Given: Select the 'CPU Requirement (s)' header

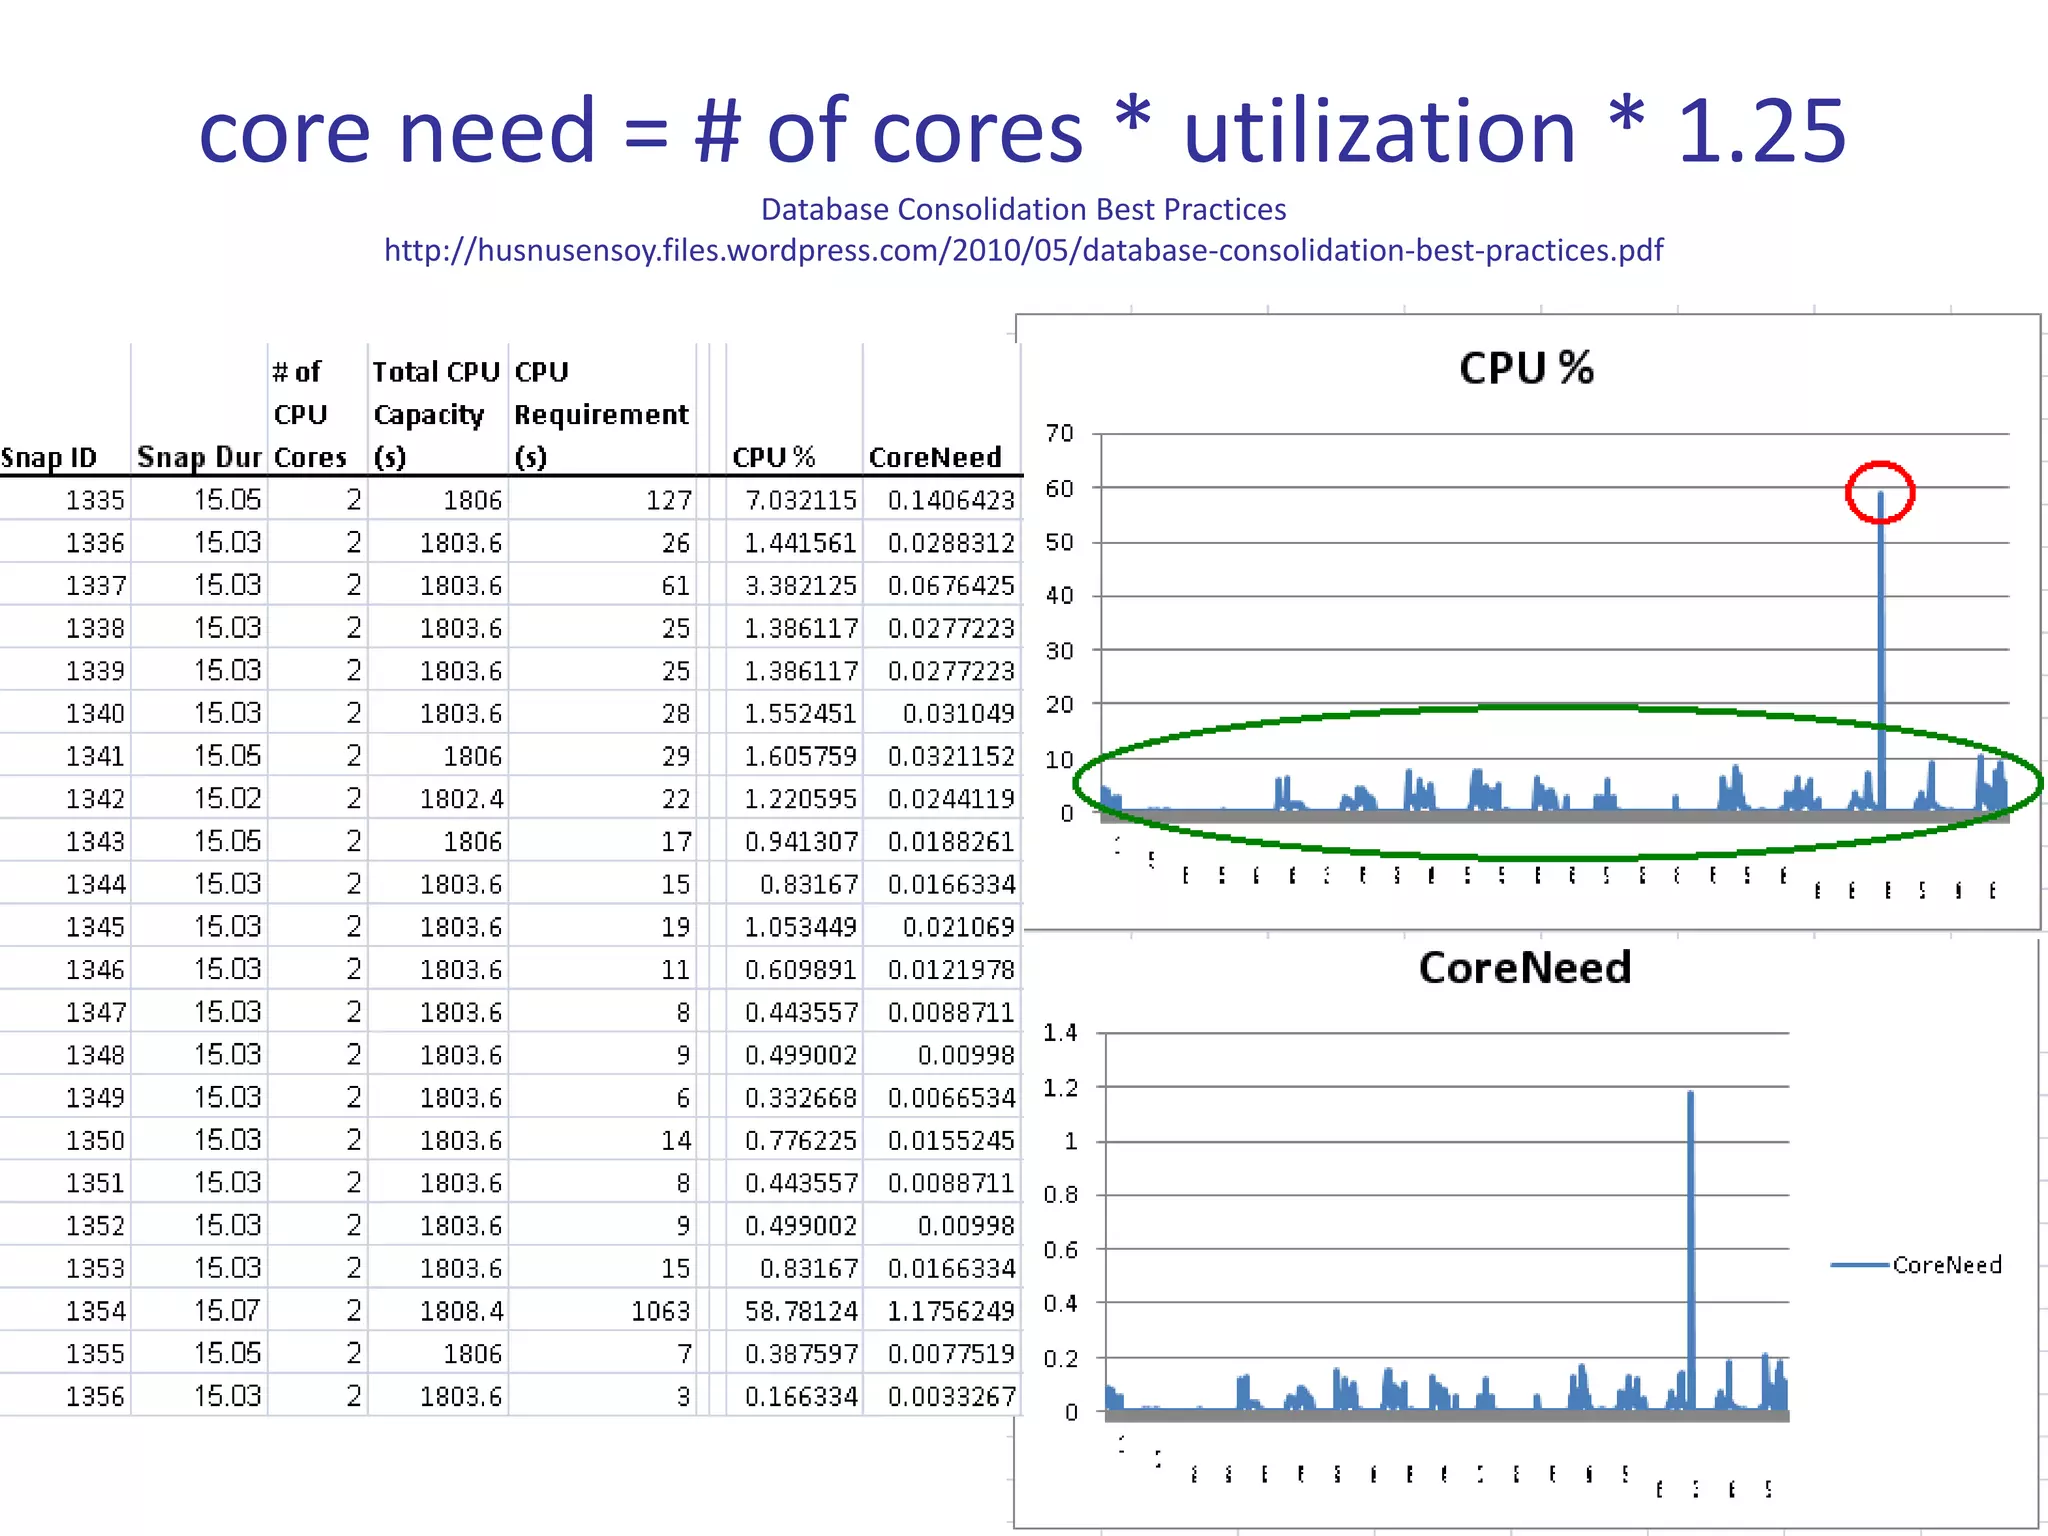Looking at the screenshot, I should click(x=601, y=414).
